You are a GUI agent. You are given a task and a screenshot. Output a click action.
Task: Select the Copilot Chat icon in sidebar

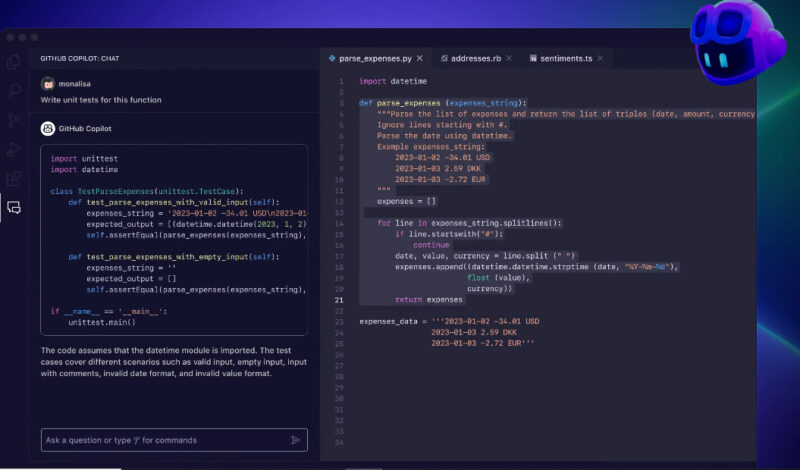coord(14,207)
